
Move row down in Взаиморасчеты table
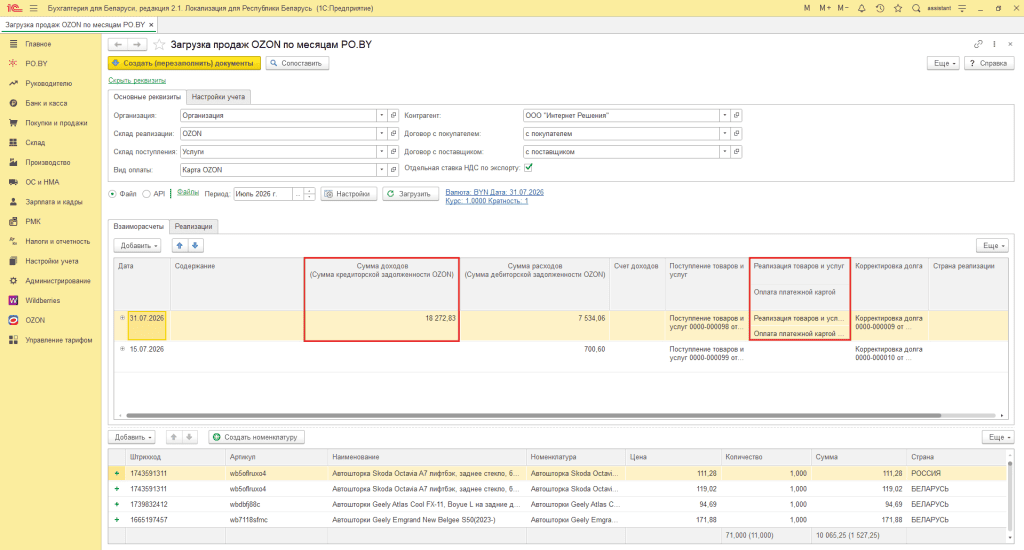click(195, 246)
